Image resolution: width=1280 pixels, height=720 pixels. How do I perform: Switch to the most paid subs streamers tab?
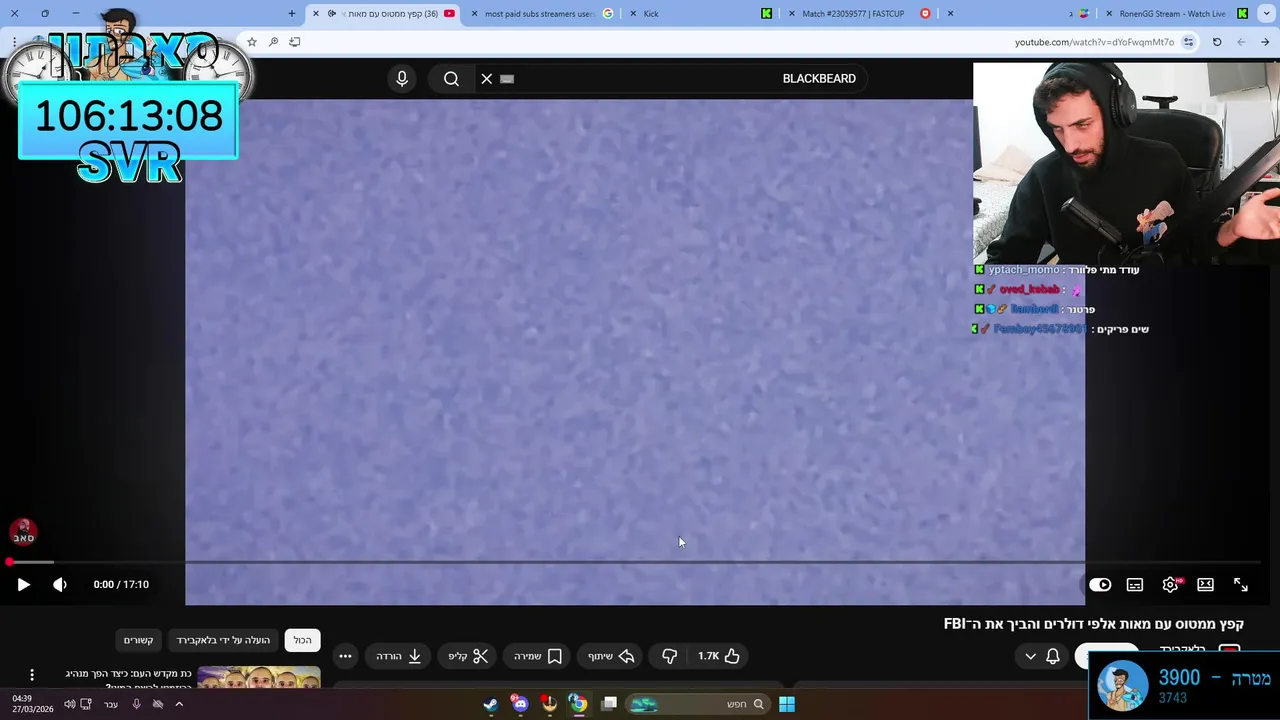coord(540,14)
